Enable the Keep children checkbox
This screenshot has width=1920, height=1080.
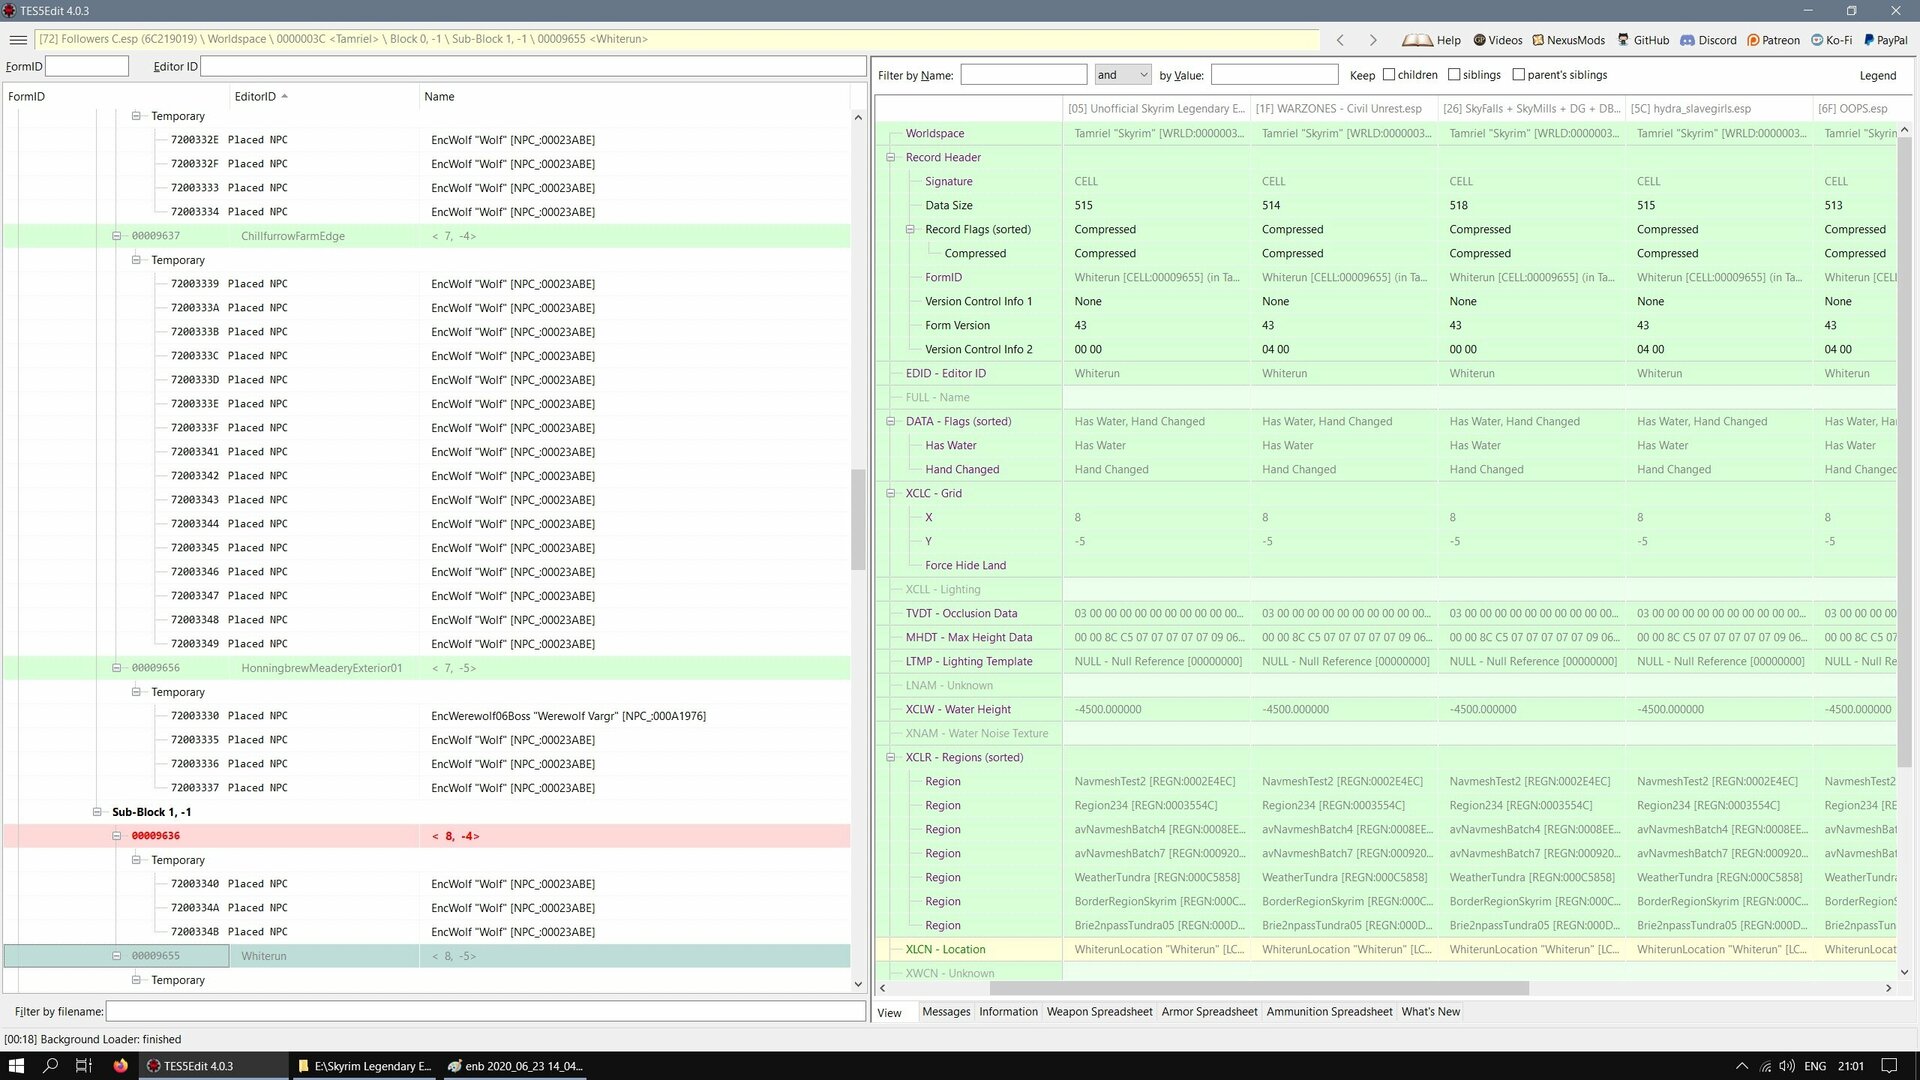pos(1389,75)
